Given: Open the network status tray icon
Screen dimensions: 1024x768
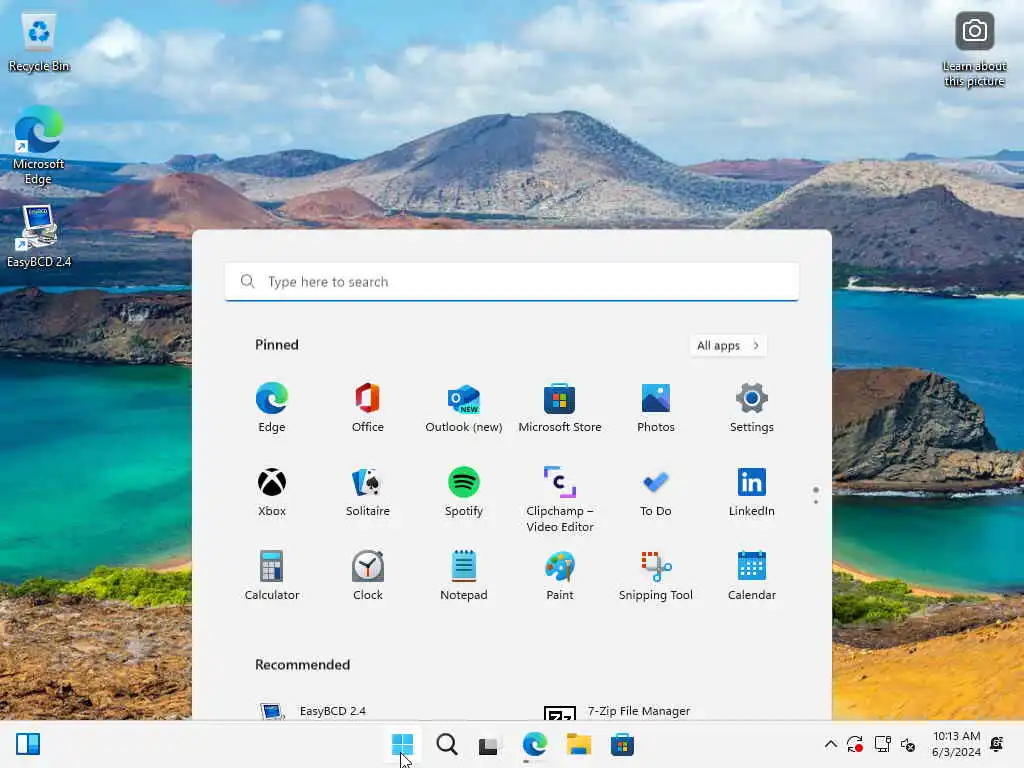Looking at the screenshot, I should [x=882, y=744].
